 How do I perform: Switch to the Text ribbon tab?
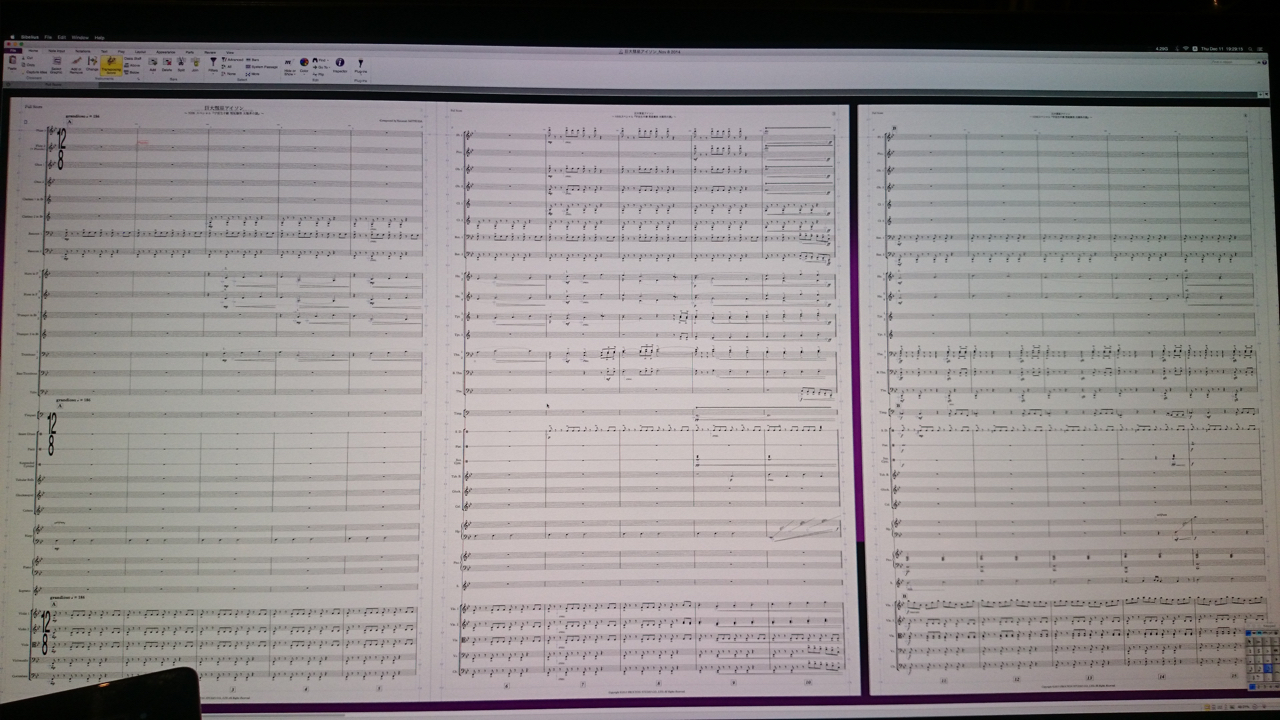click(104, 50)
